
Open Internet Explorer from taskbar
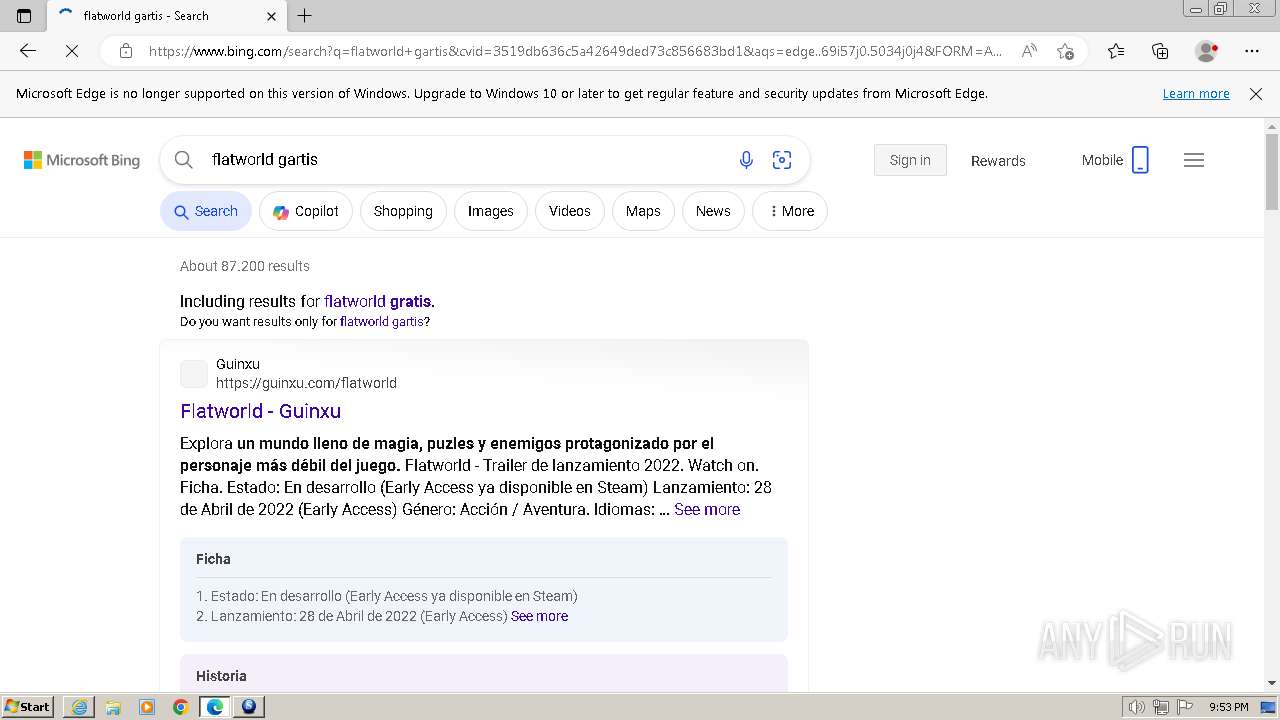pyautogui.click(x=79, y=707)
